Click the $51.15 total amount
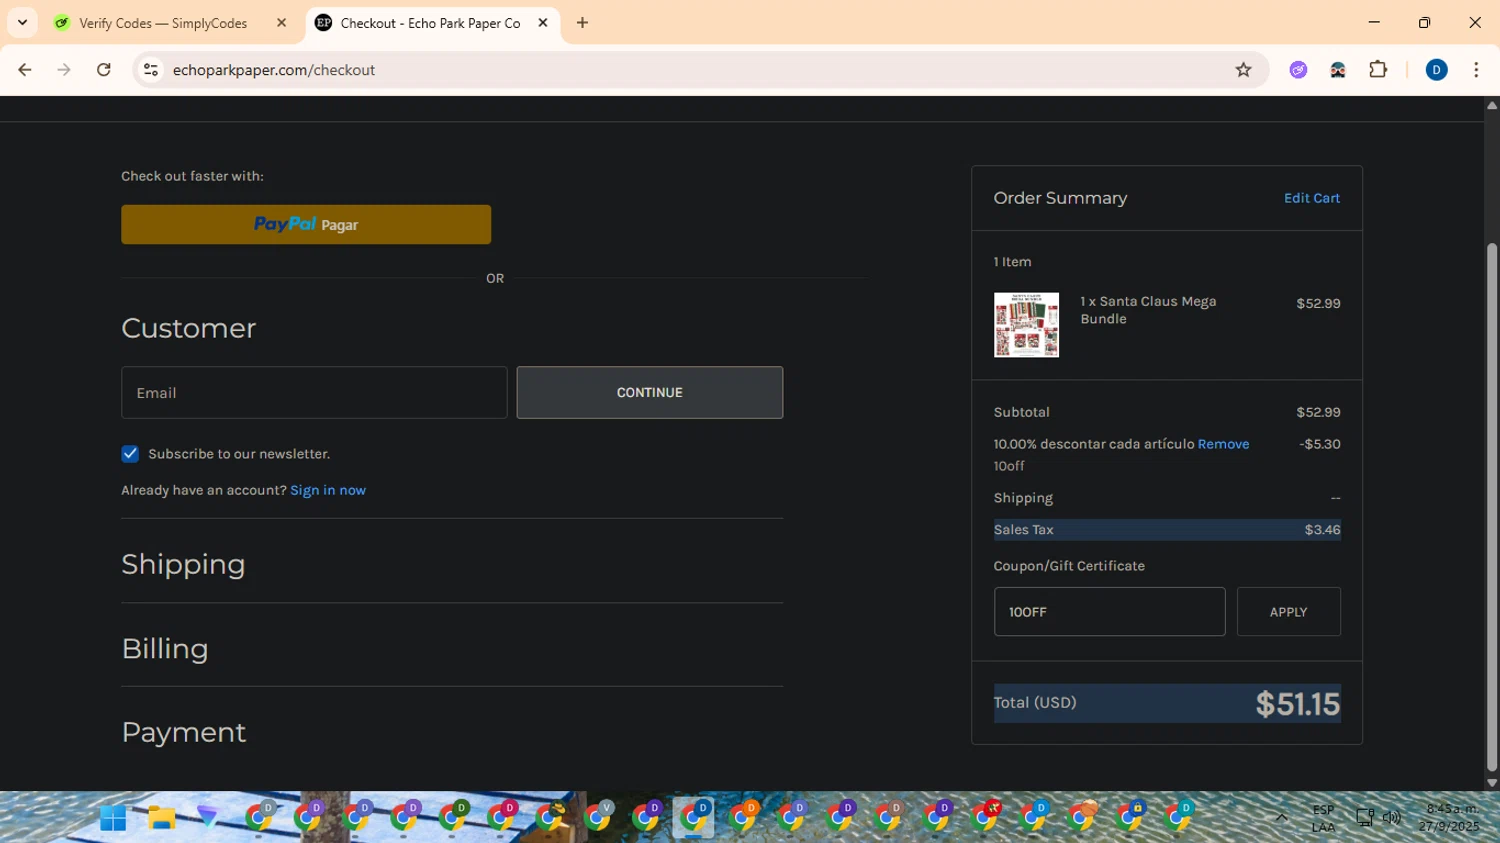 click(x=1297, y=704)
